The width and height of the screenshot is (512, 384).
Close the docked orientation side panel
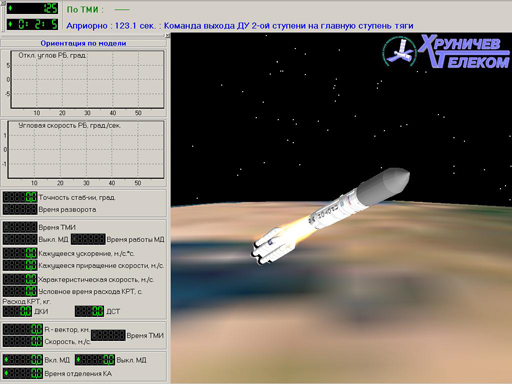pyautogui.click(x=168, y=36)
